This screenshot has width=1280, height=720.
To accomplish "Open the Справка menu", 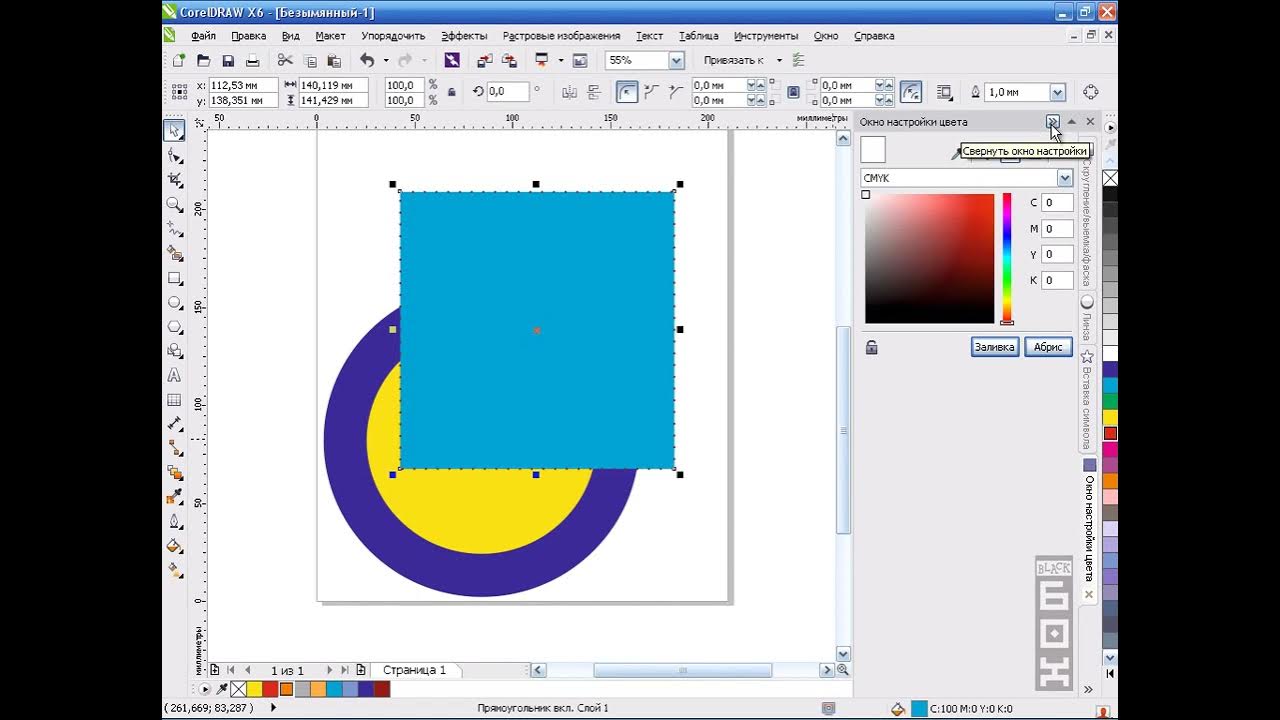I will coord(874,36).
